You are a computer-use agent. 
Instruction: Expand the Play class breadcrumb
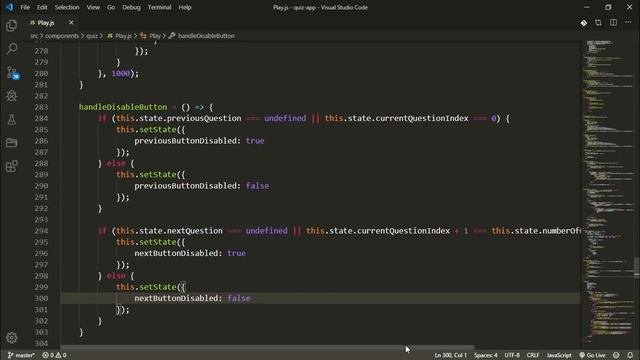pos(150,36)
